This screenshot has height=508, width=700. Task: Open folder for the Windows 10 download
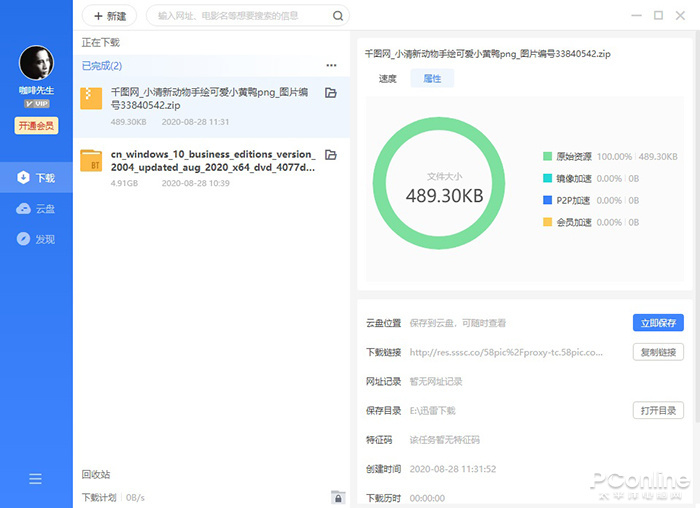point(331,155)
